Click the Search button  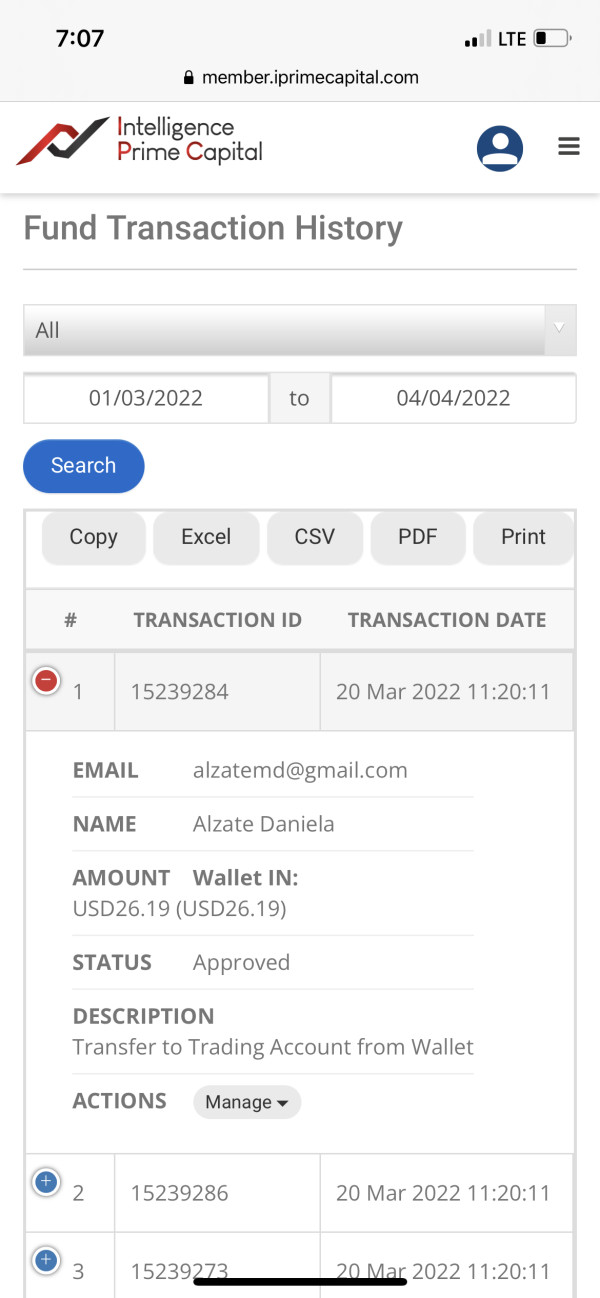(84, 466)
